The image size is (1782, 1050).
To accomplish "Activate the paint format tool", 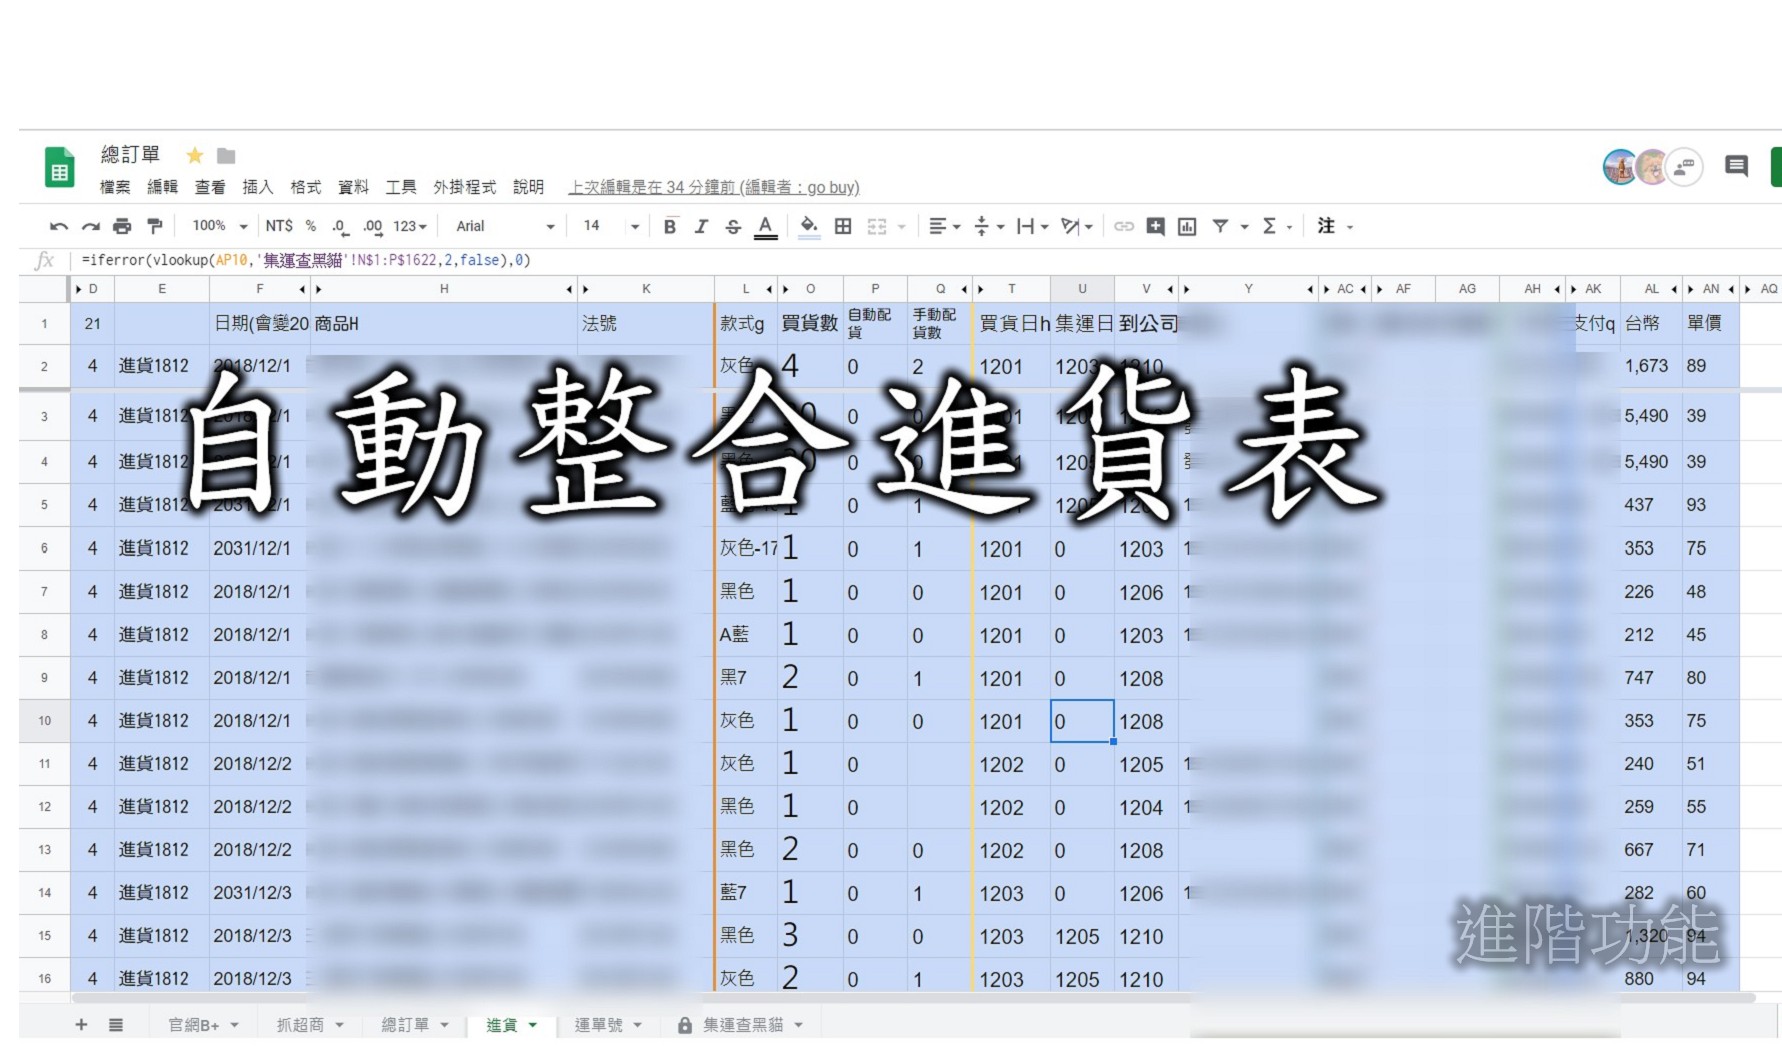I will [x=155, y=226].
